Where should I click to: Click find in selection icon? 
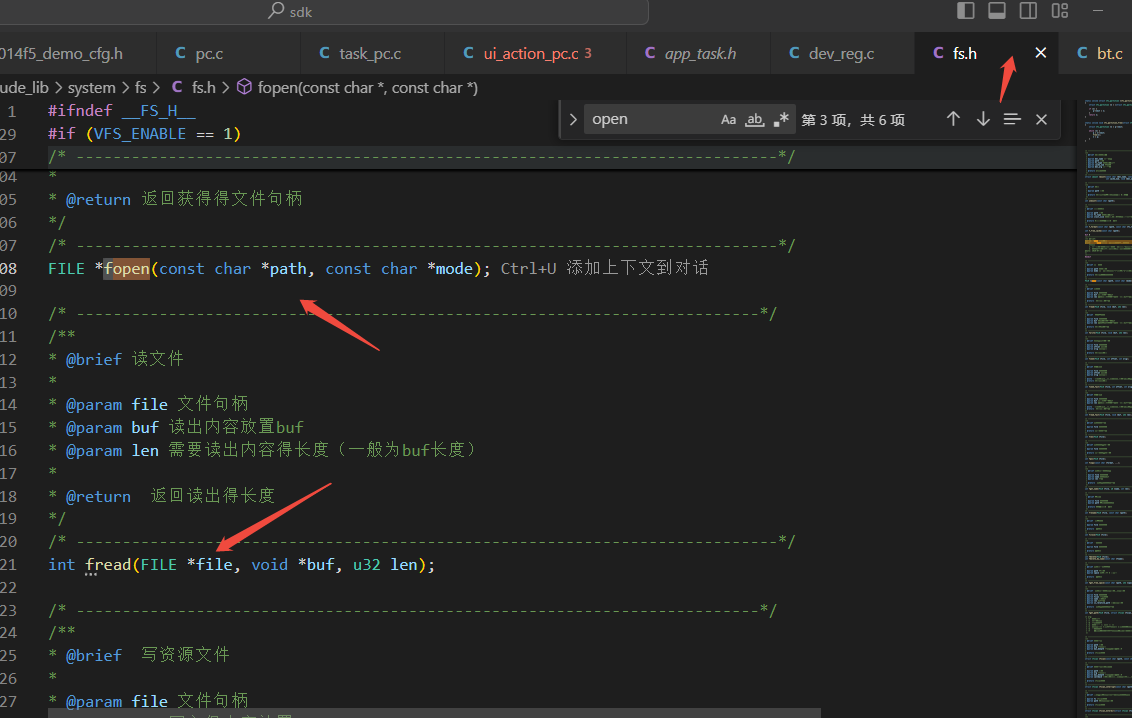[1012, 119]
